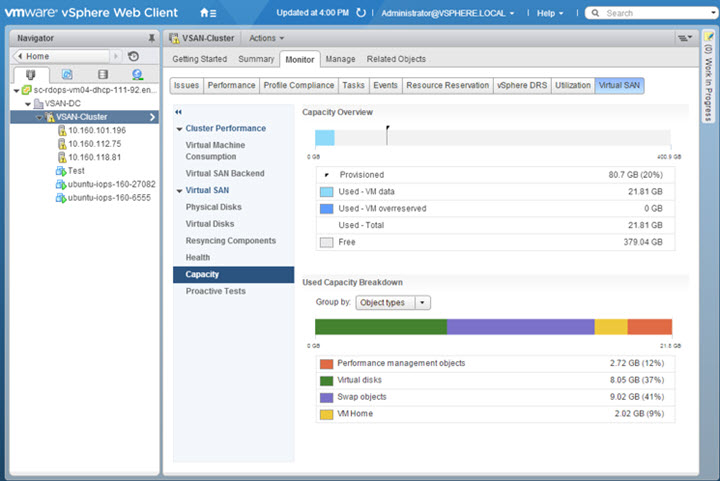Open Virtual Machine Consumption view
The height and width of the screenshot is (481, 720).
tap(215, 151)
